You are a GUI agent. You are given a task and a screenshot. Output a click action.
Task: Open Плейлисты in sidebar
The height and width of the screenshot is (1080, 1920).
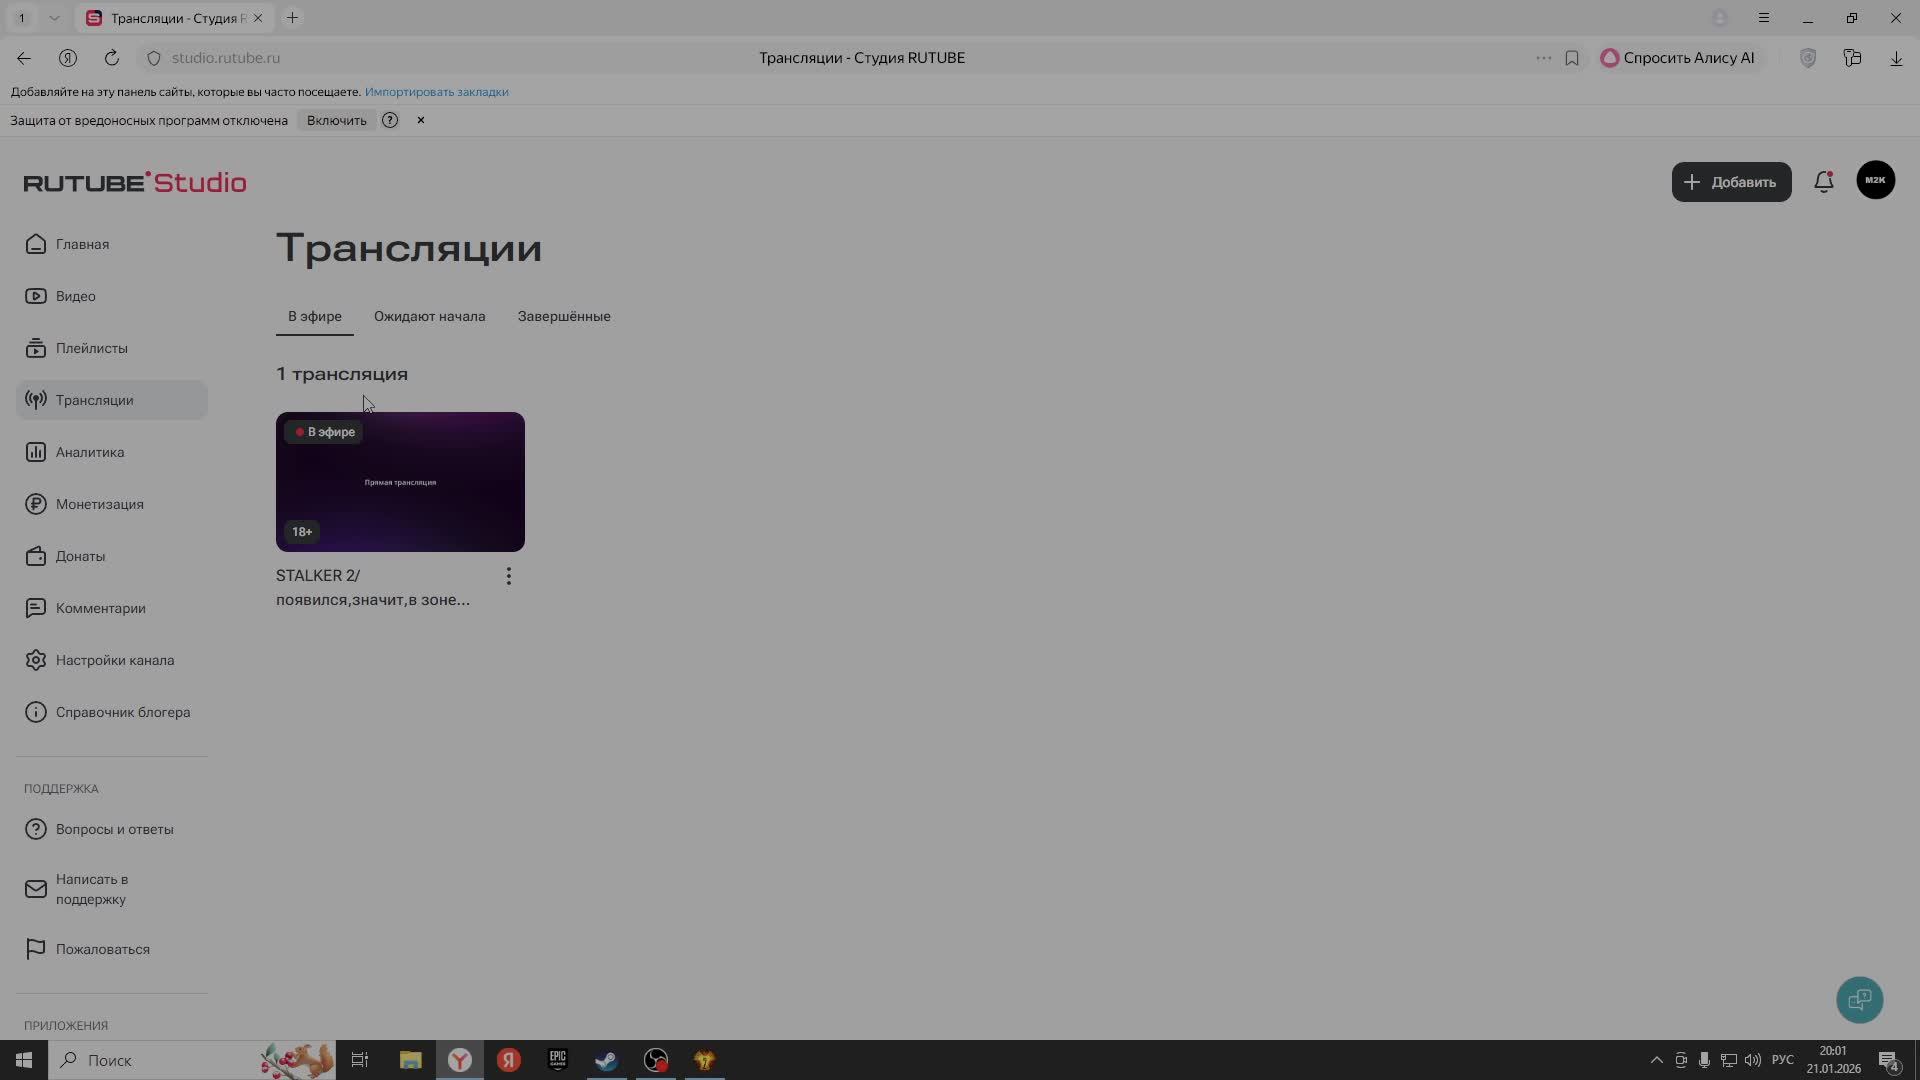click(91, 348)
